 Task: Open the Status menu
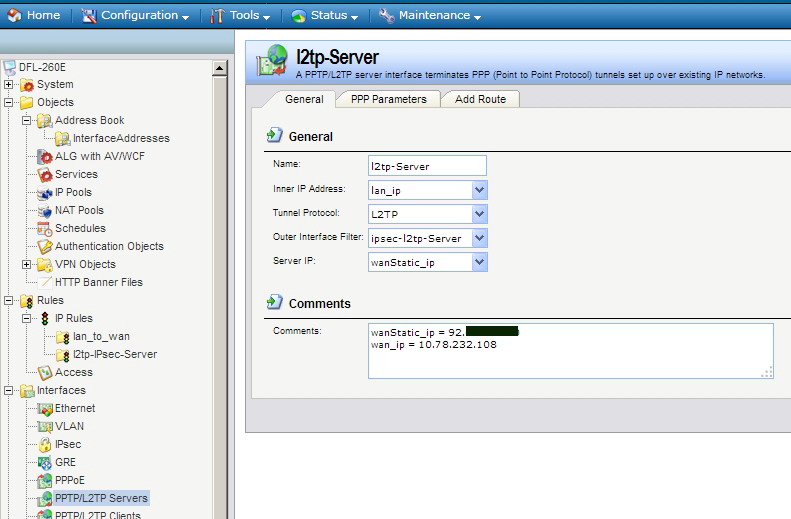[324, 15]
